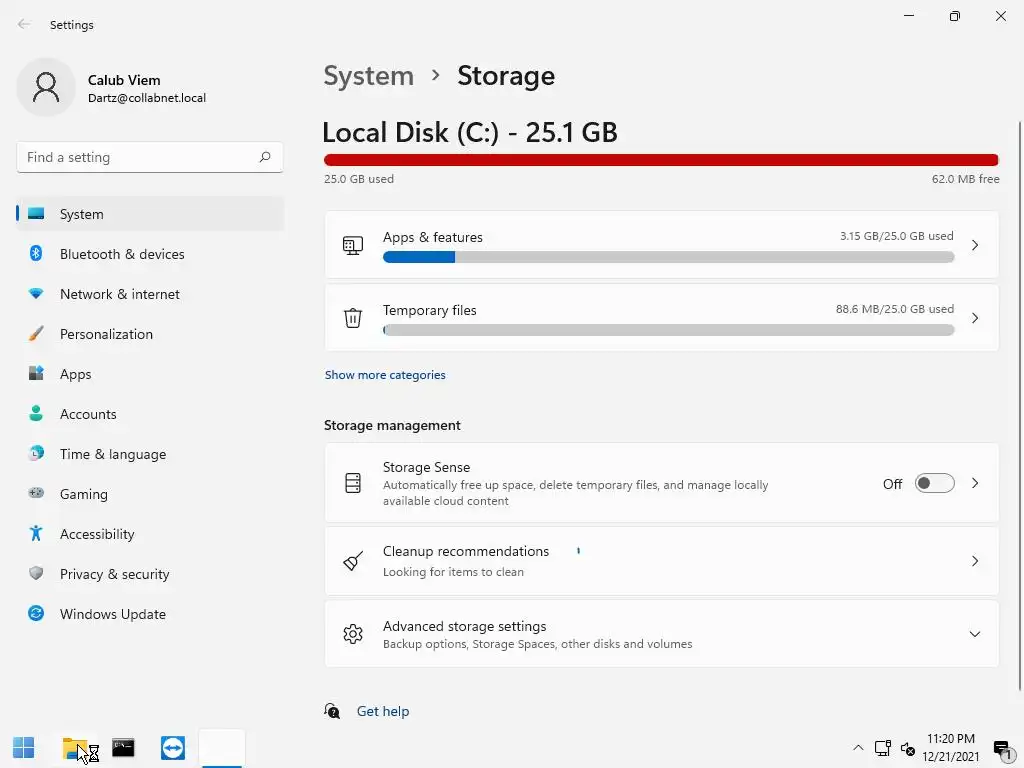Image resolution: width=1024 pixels, height=768 pixels.
Task: Click the Windows Start button
Action: coord(23,748)
